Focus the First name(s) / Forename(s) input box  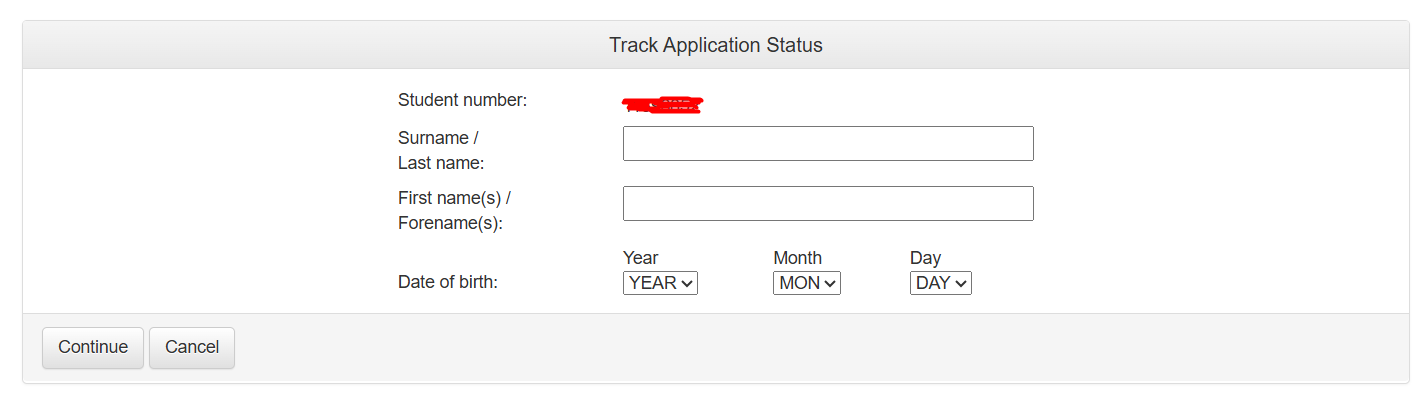point(827,203)
